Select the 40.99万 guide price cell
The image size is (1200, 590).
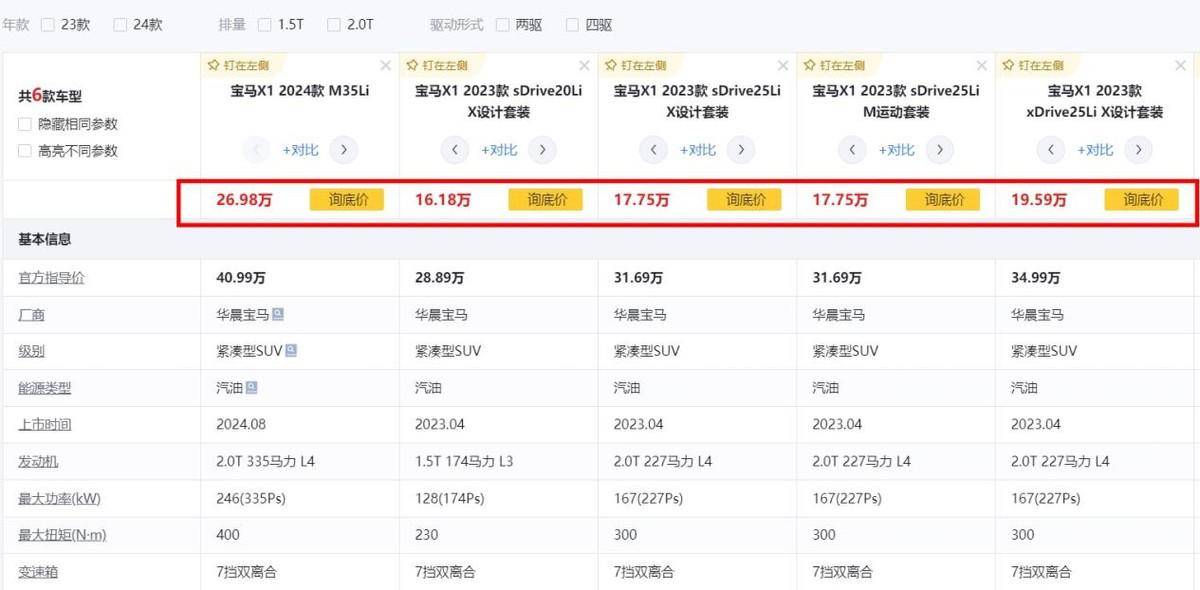click(x=300, y=278)
